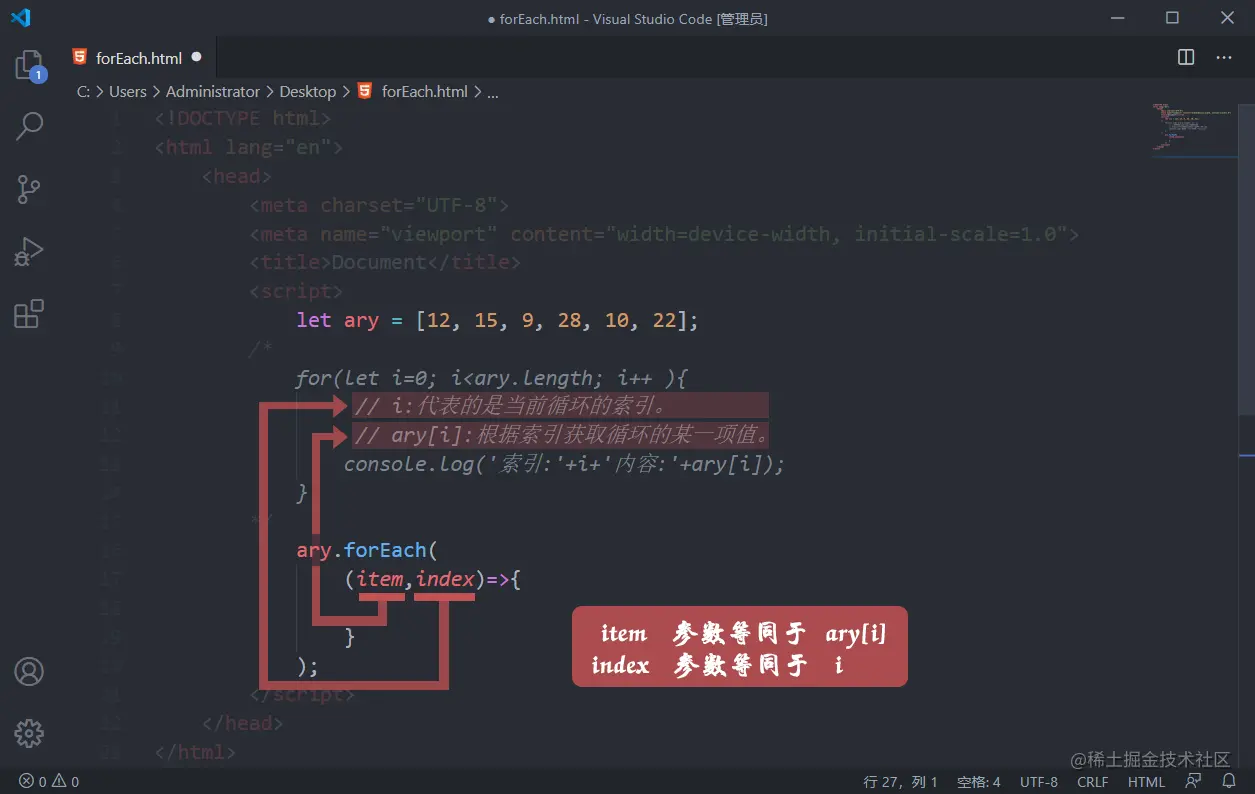Open the feedback icon in status bar
Viewport: 1255px width, 794px height.
(1193, 781)
